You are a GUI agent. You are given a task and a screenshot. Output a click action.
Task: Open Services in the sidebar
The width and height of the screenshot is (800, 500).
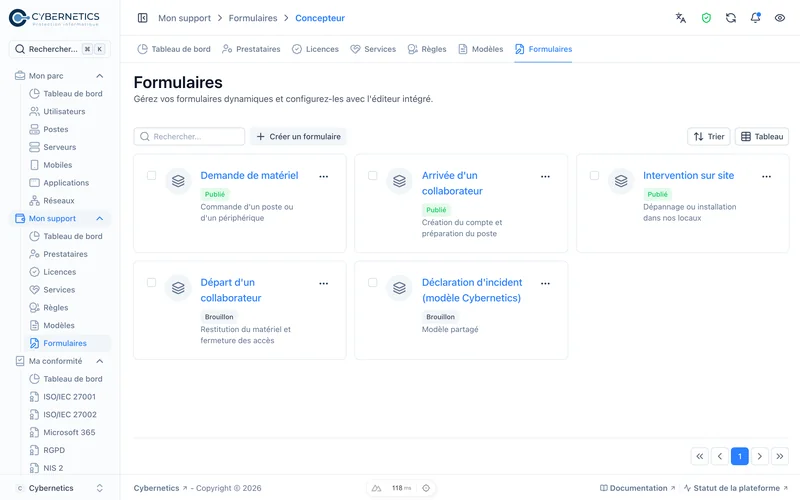(60, 290)
